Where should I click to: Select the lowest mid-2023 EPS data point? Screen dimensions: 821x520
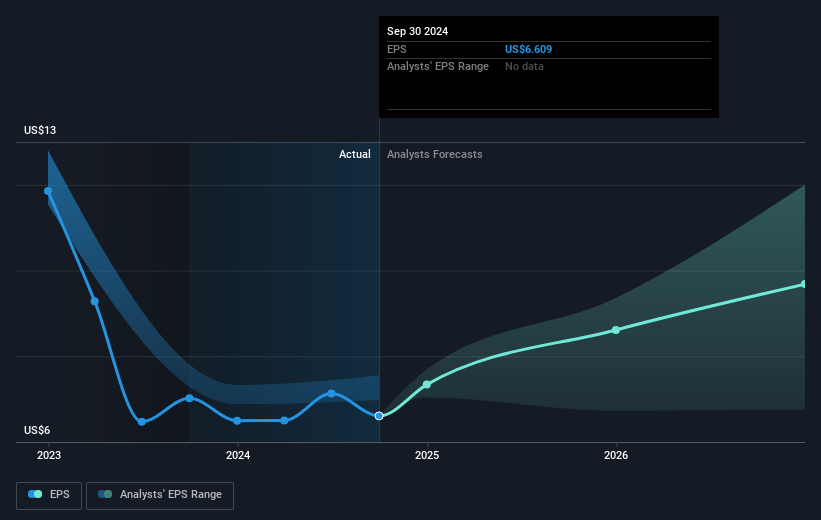[x=142, y=422]
